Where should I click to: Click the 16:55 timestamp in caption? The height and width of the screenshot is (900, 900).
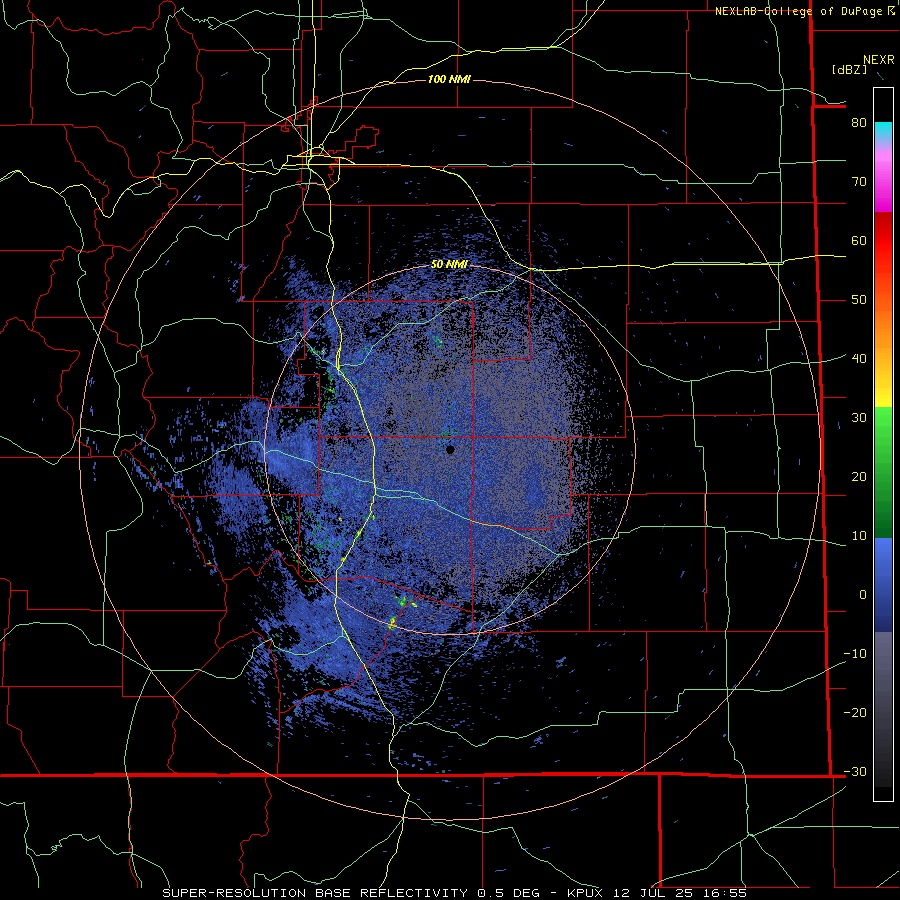coord(726,893)
